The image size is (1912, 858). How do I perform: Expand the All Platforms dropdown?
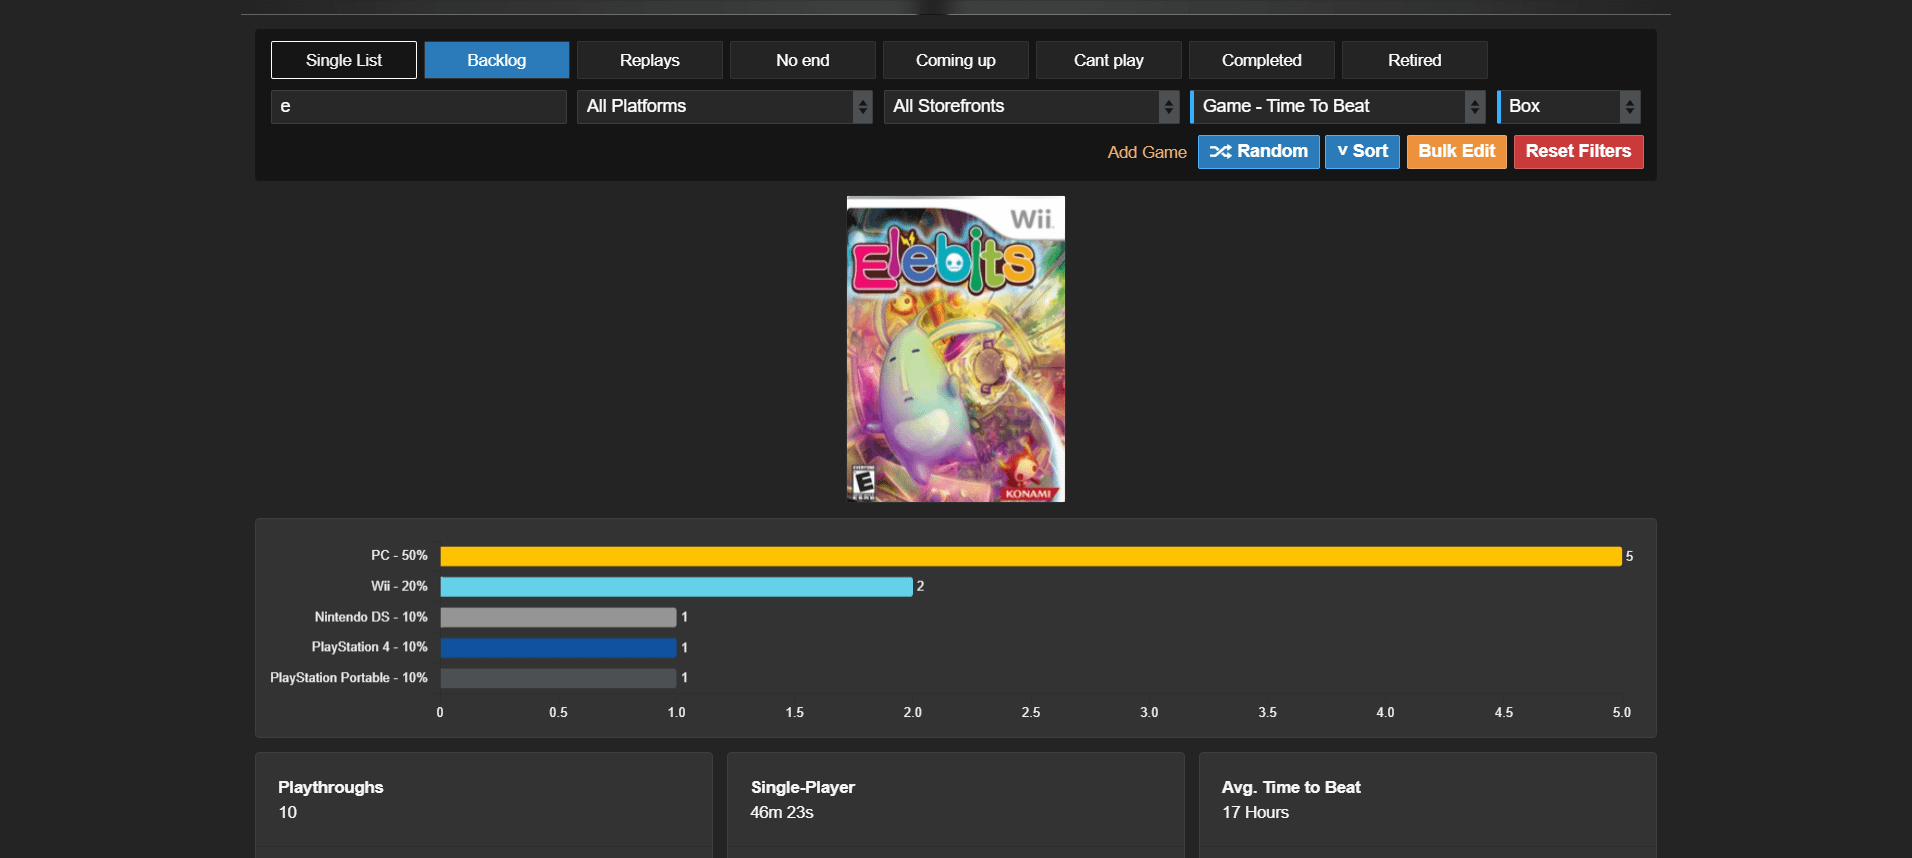click(724, 106)
